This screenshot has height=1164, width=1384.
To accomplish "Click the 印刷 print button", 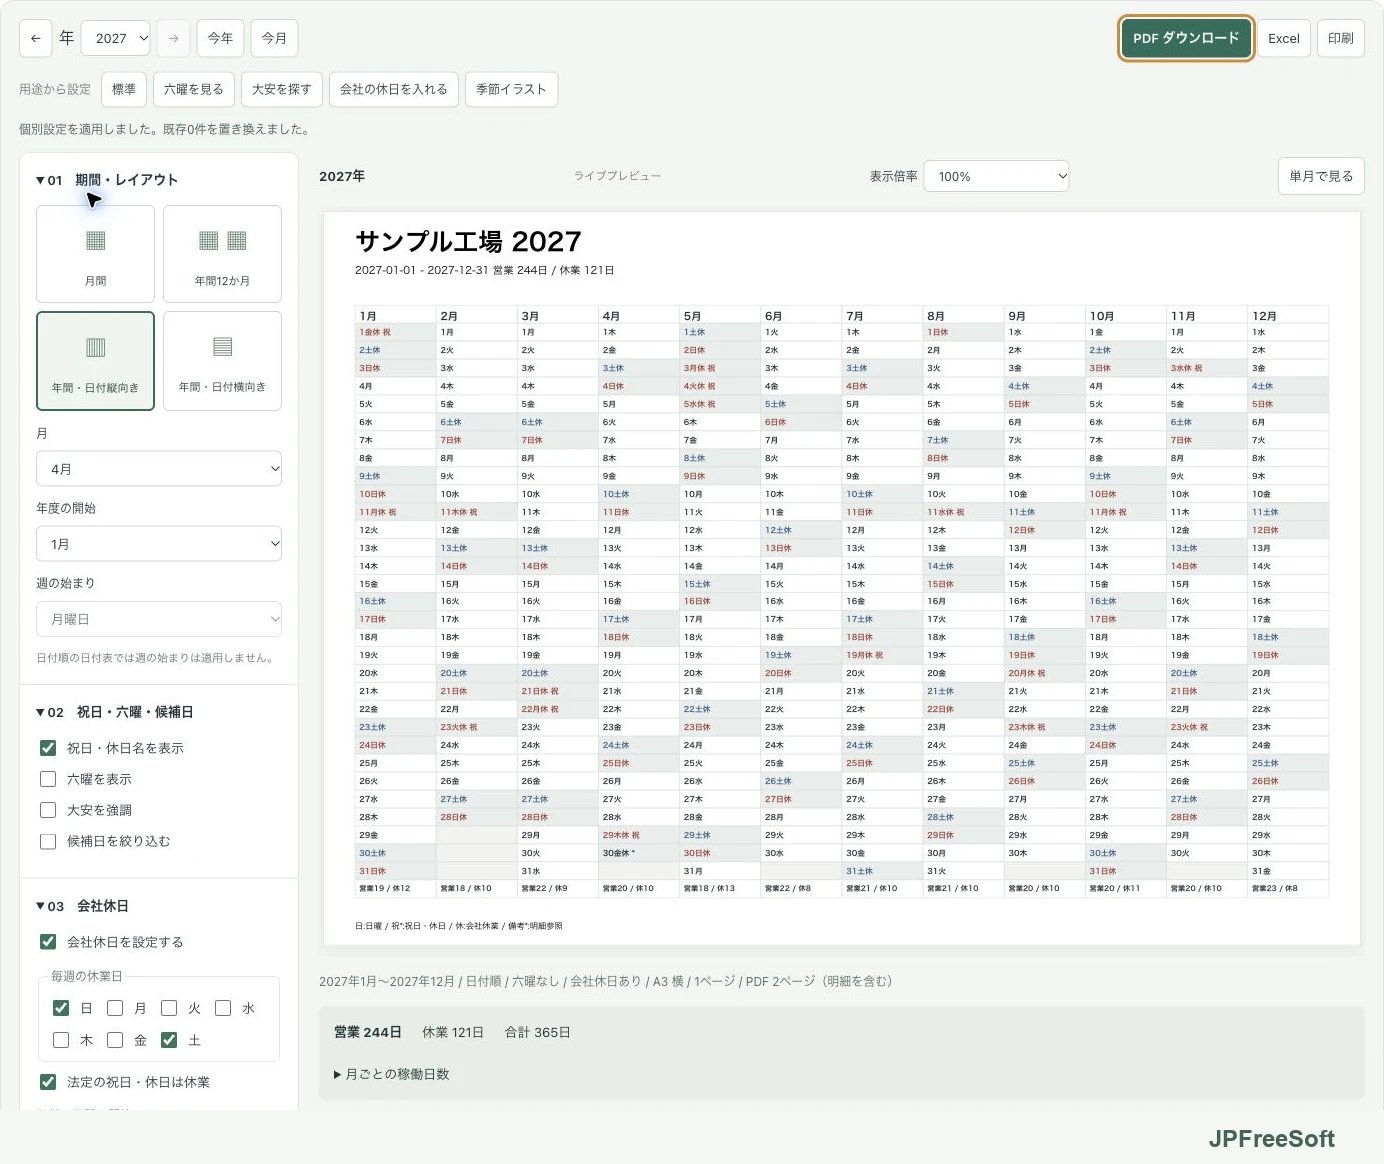I will pos(1341,39).
